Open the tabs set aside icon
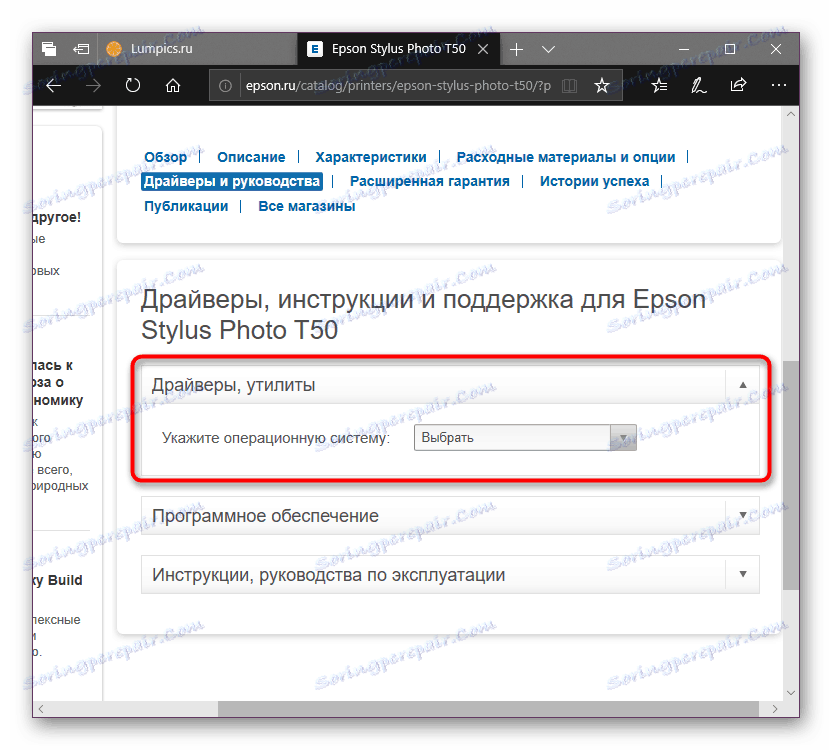The image size is (832, 750). click(x=49, y=49)
